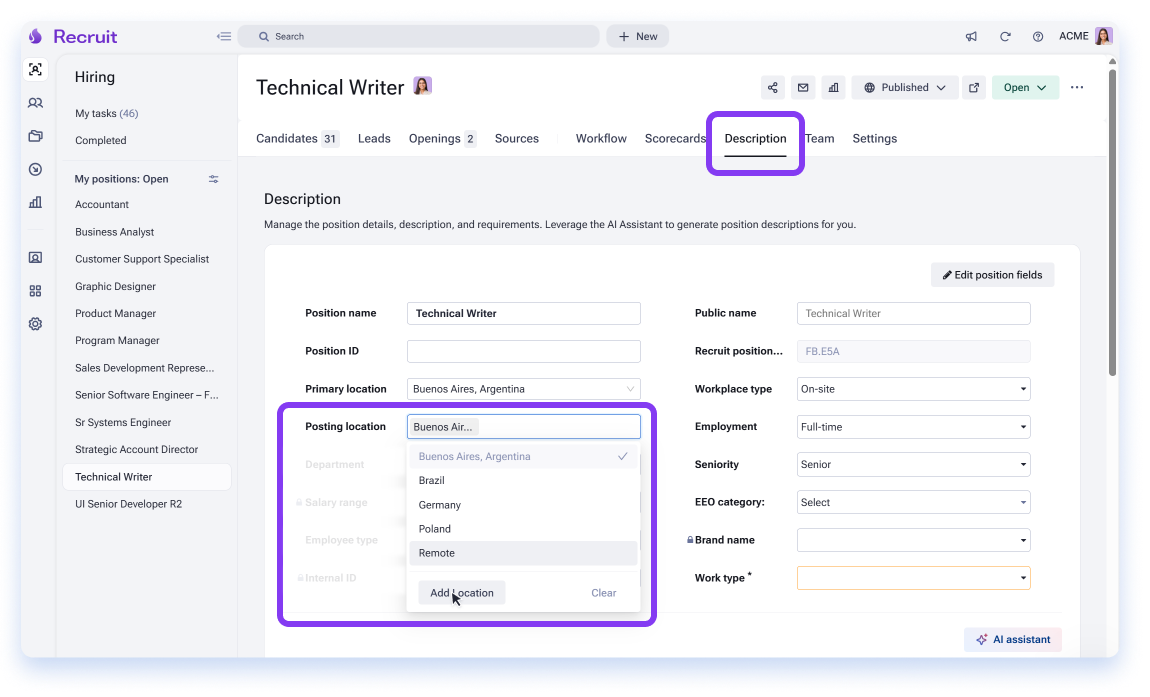This screenshot has height=697, width=1150.
Task: Open the help question mark icon
Action: 1038,36
